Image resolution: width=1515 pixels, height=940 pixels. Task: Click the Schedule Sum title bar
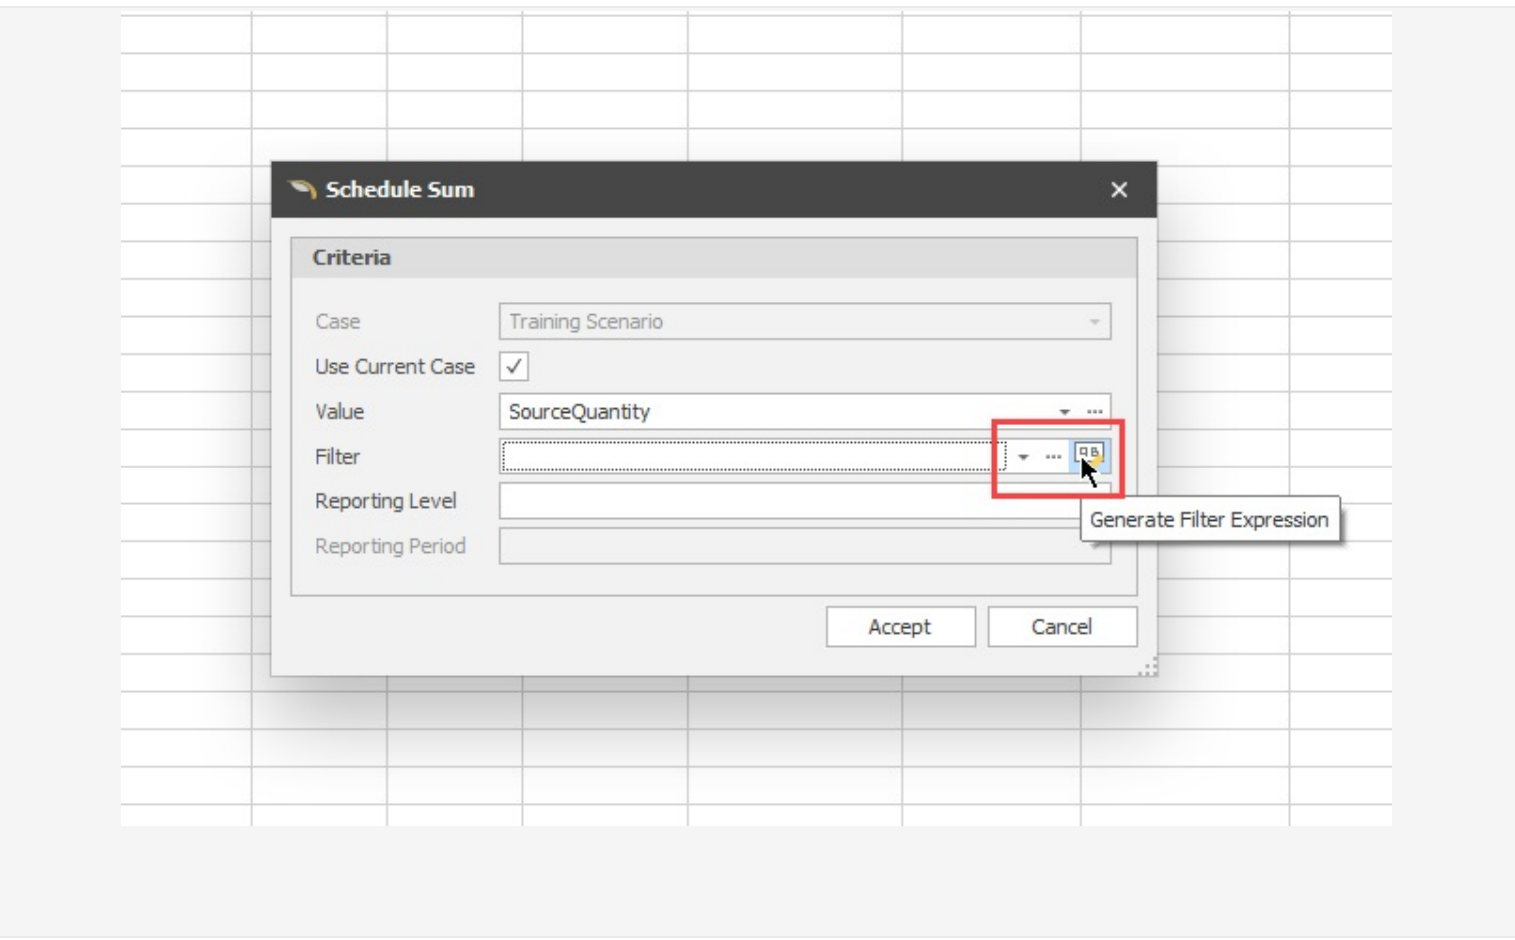[600, 189]
